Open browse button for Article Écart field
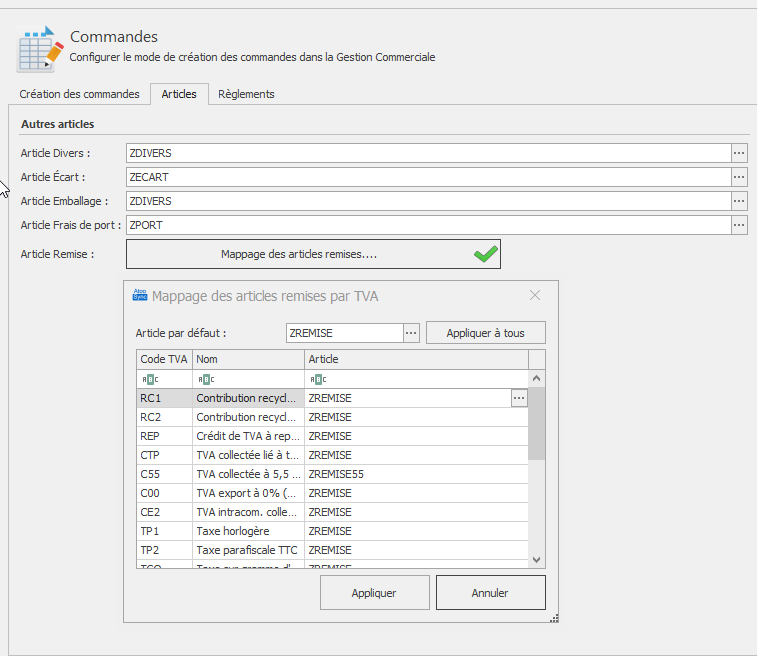 click(x=739, y=177)
